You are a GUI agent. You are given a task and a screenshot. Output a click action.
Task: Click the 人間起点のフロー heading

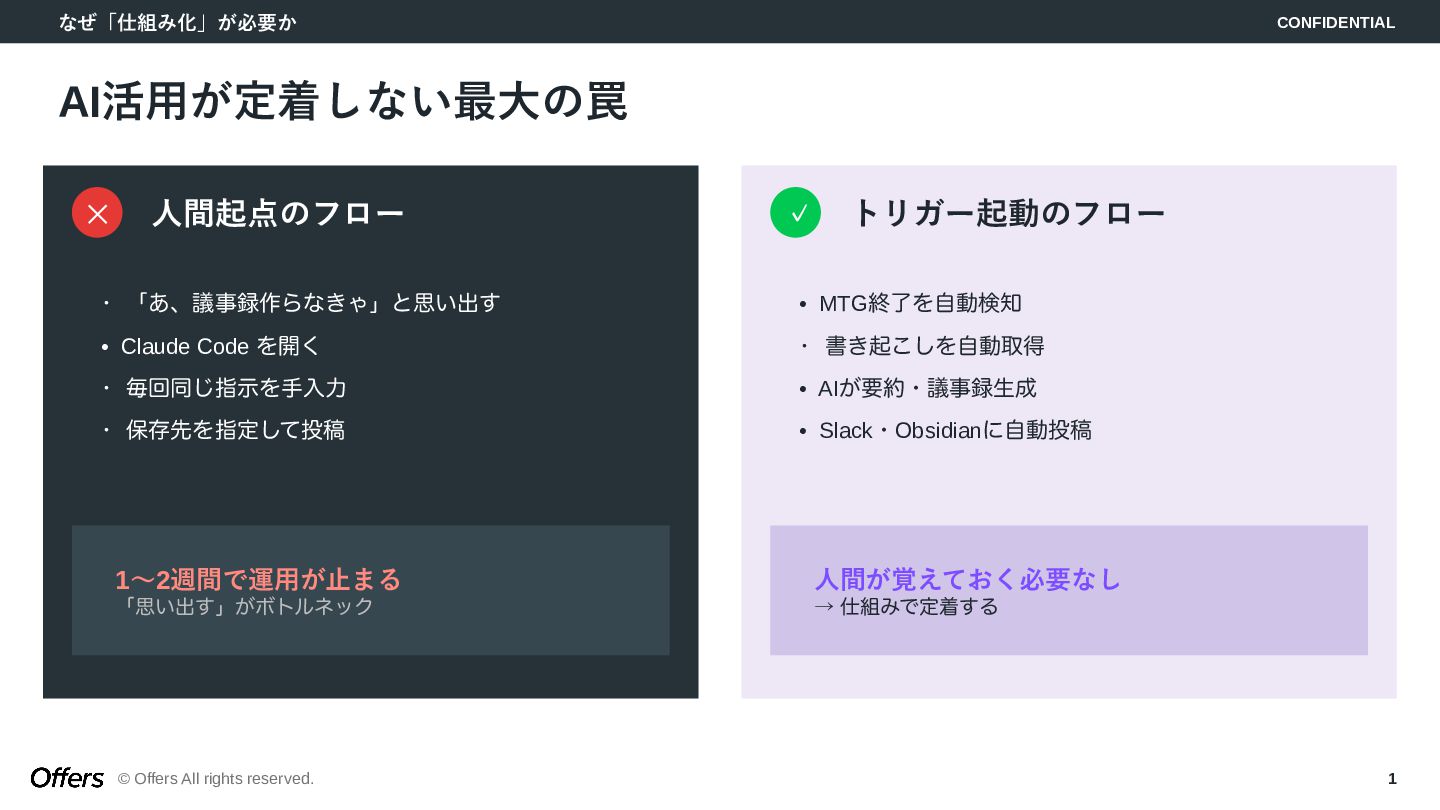click(278, 213)
